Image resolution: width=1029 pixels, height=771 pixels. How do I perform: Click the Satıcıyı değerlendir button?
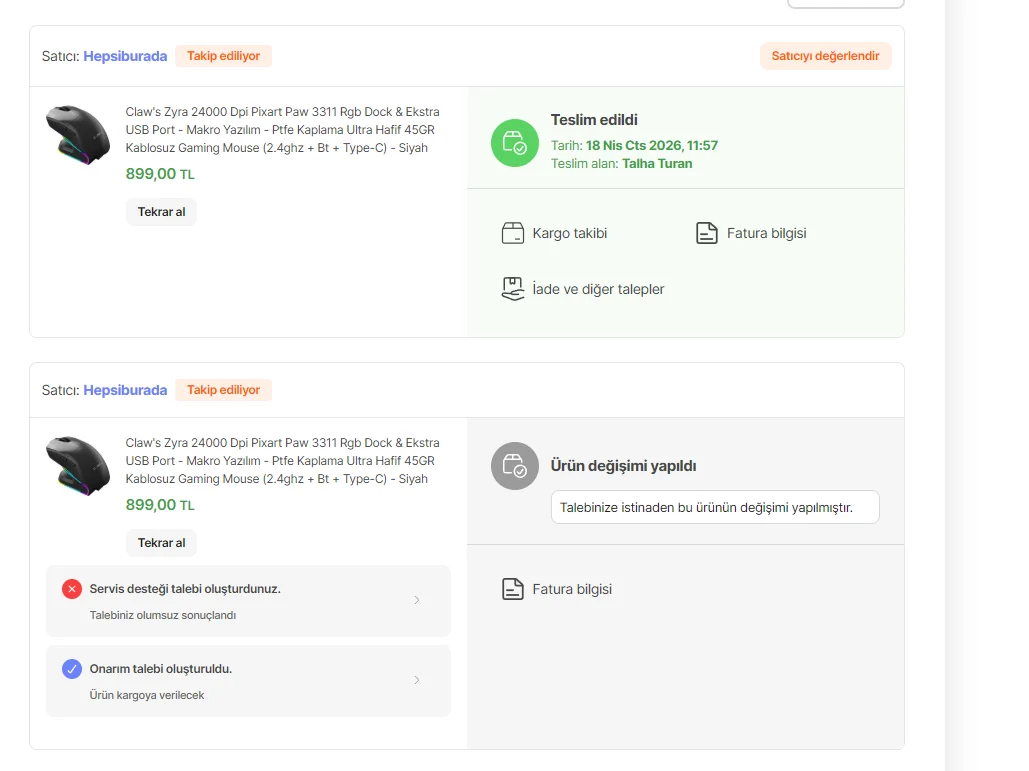coord(825,56)
